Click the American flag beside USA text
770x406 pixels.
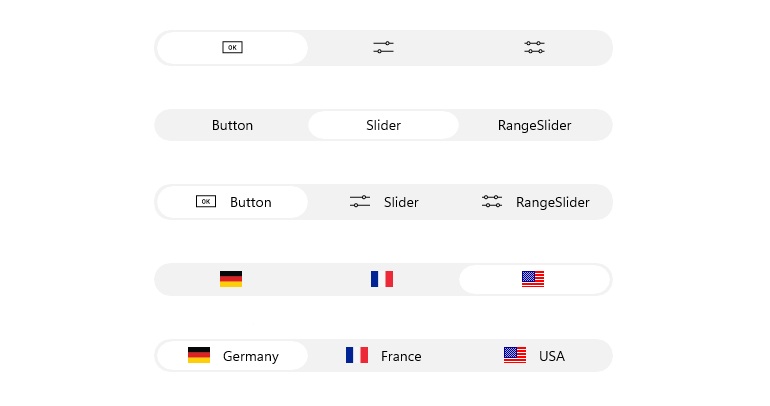(x=515, y=355)
